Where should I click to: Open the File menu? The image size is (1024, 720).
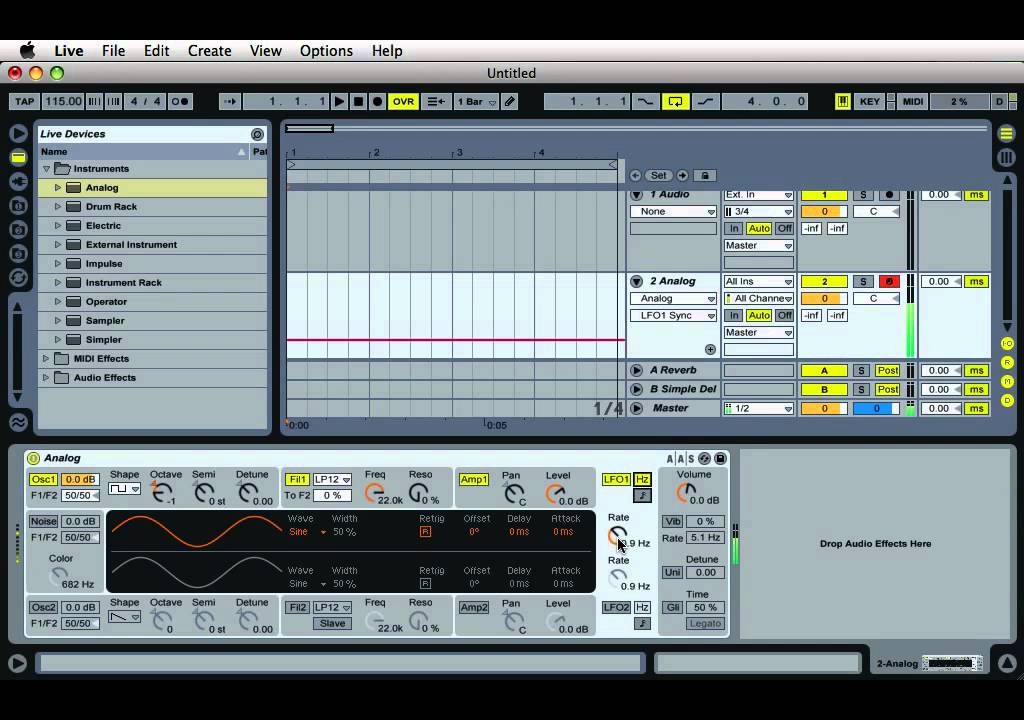(x=113, y=51)
